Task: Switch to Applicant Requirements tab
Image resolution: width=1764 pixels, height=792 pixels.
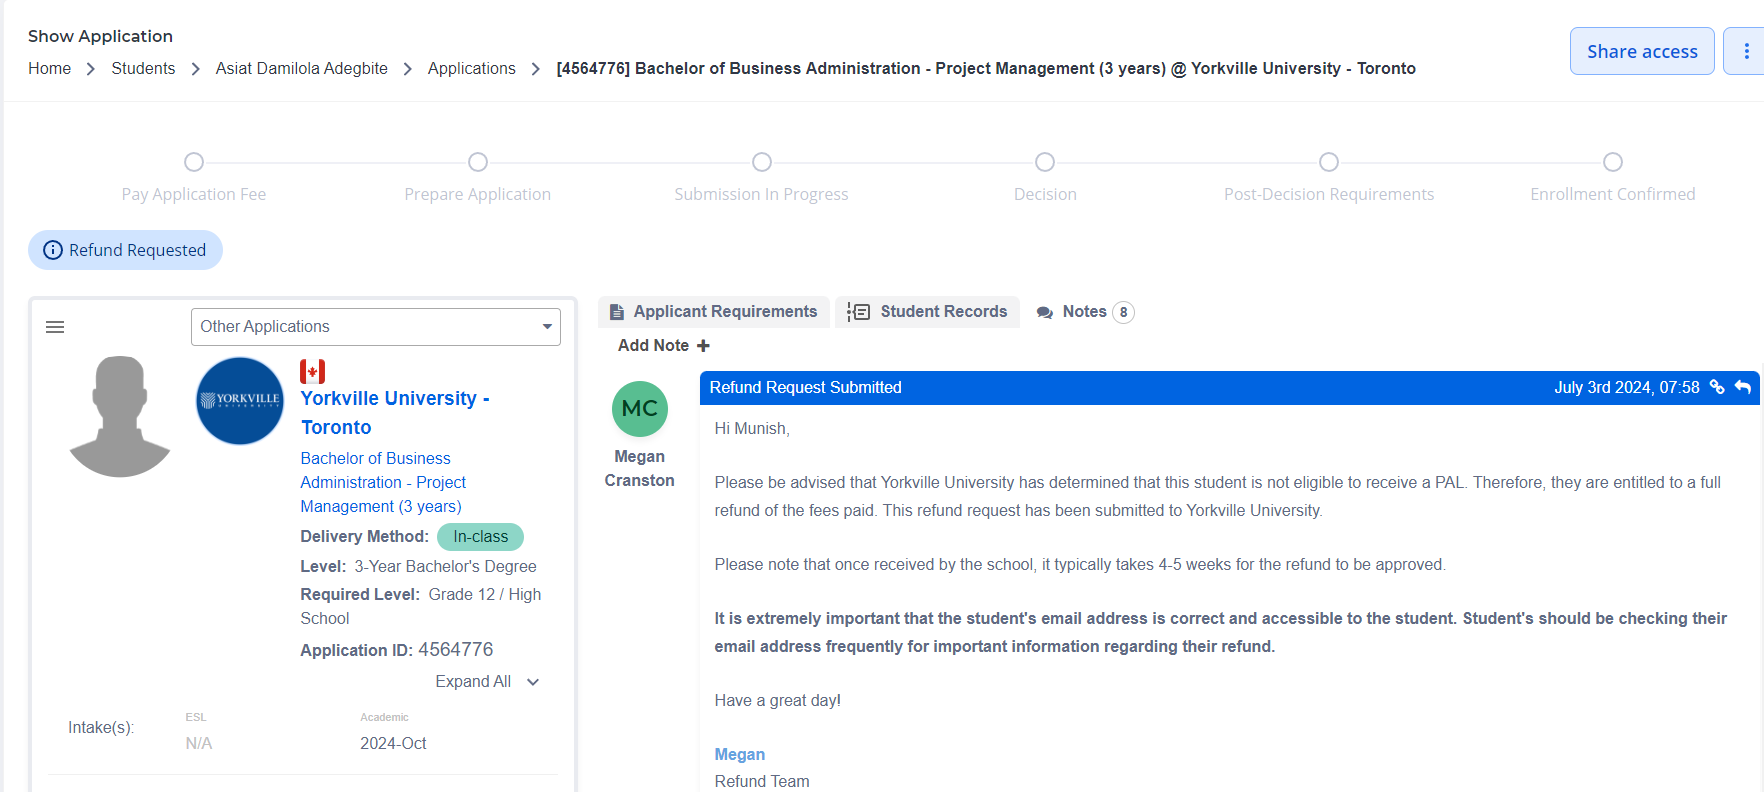Action: [714, 312]
